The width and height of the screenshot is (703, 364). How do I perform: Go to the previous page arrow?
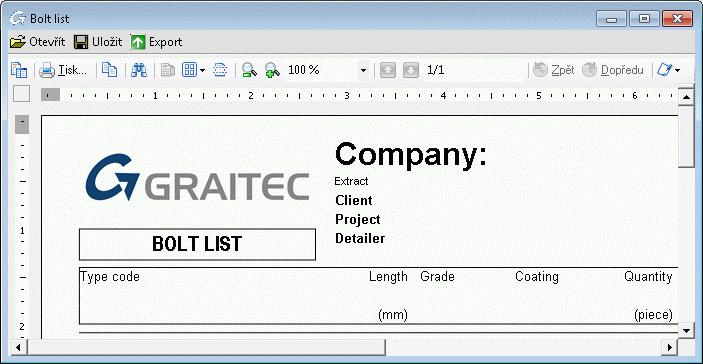388,70
